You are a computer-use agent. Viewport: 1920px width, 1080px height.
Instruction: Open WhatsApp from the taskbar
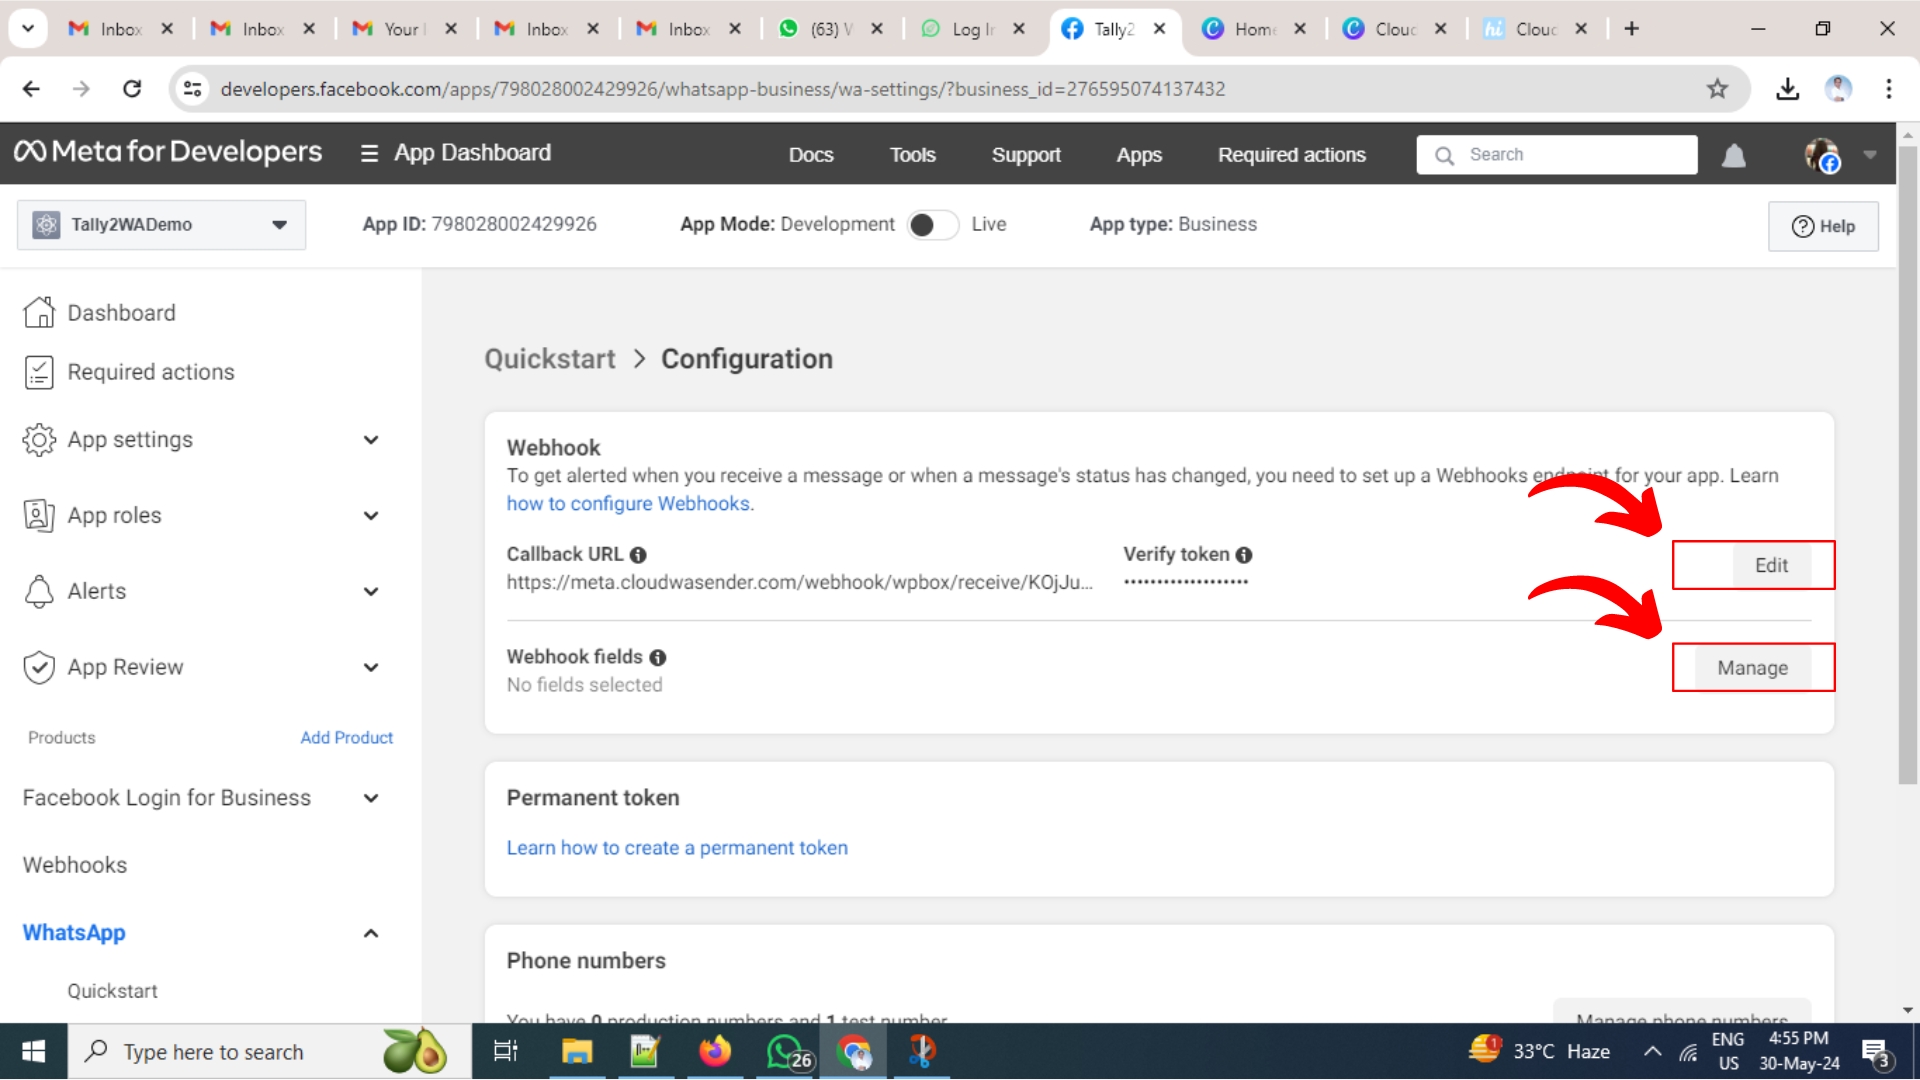tap(787, 1051)
